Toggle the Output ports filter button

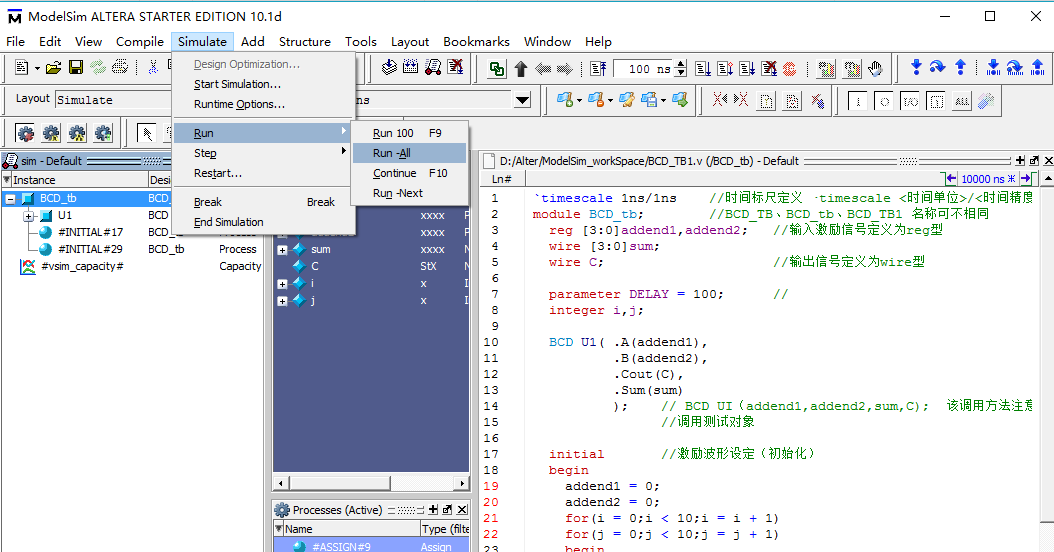coord(884,102)
